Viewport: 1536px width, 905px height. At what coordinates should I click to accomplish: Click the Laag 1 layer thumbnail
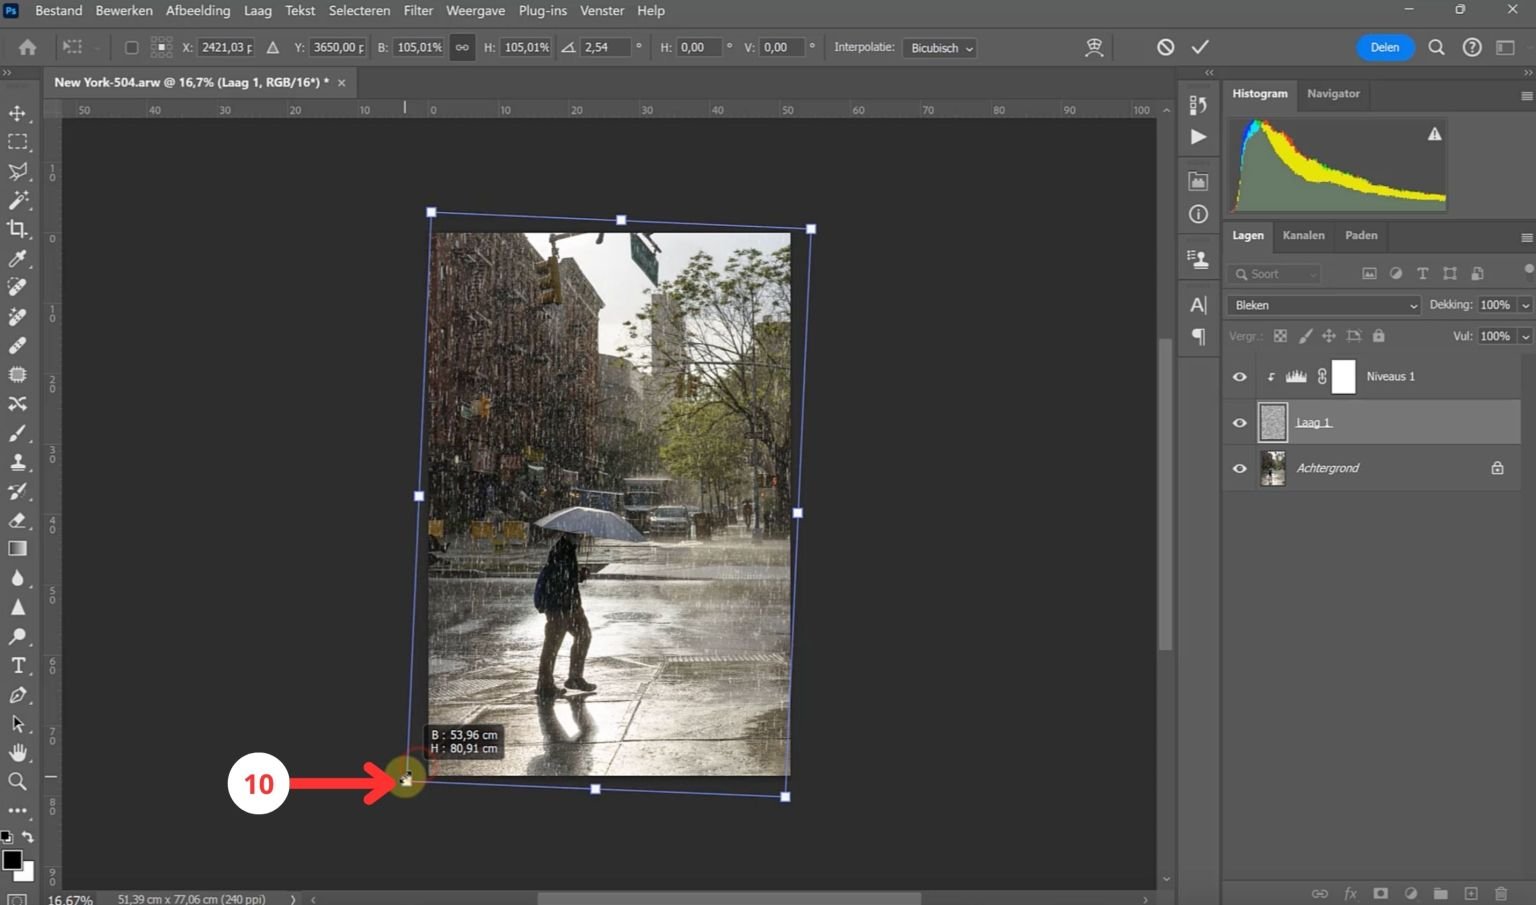[x=1272, y=422]
